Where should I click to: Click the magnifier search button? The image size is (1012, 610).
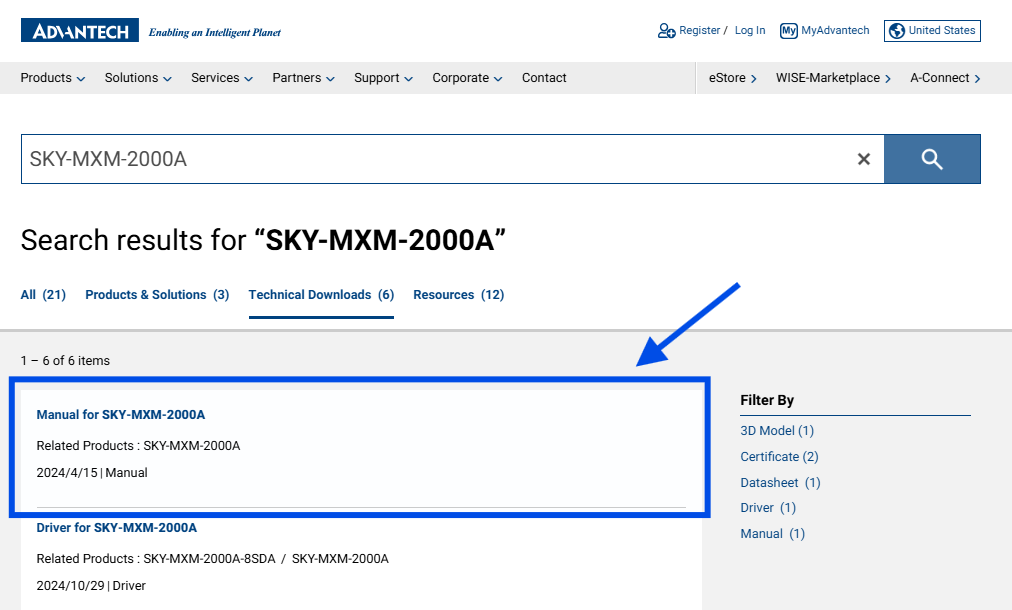pyautogui.click(x=932, y=159)
